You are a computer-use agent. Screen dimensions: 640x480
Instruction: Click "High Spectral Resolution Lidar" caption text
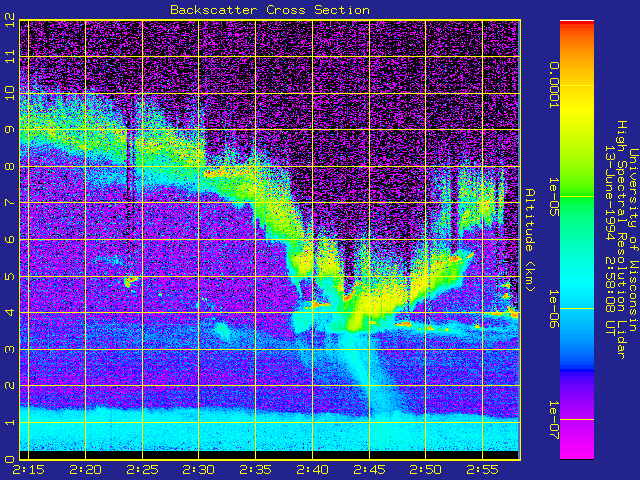coord(621,240)
